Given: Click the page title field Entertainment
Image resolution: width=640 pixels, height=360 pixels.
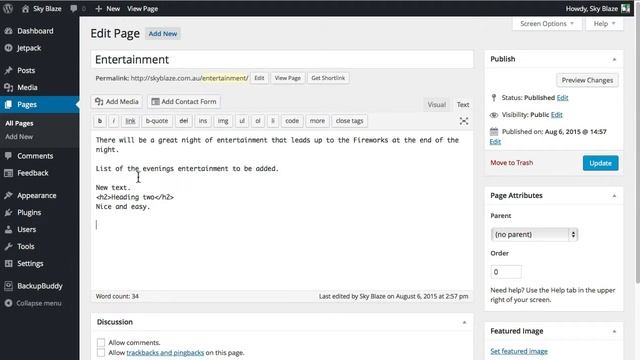Looking at the screenshot, I should pyautogui.click(x=282, y=60).
